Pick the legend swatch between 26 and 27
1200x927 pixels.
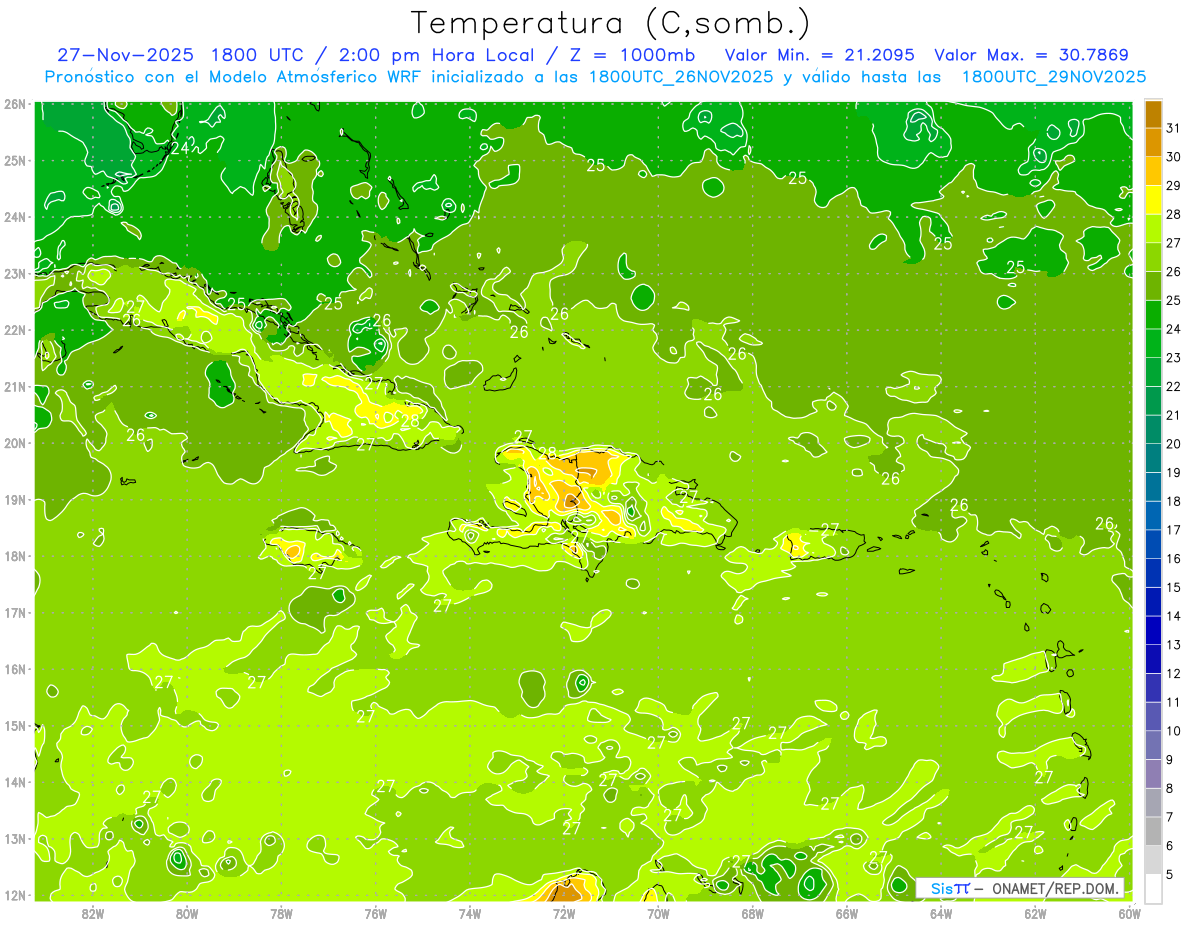(1153, 257)
